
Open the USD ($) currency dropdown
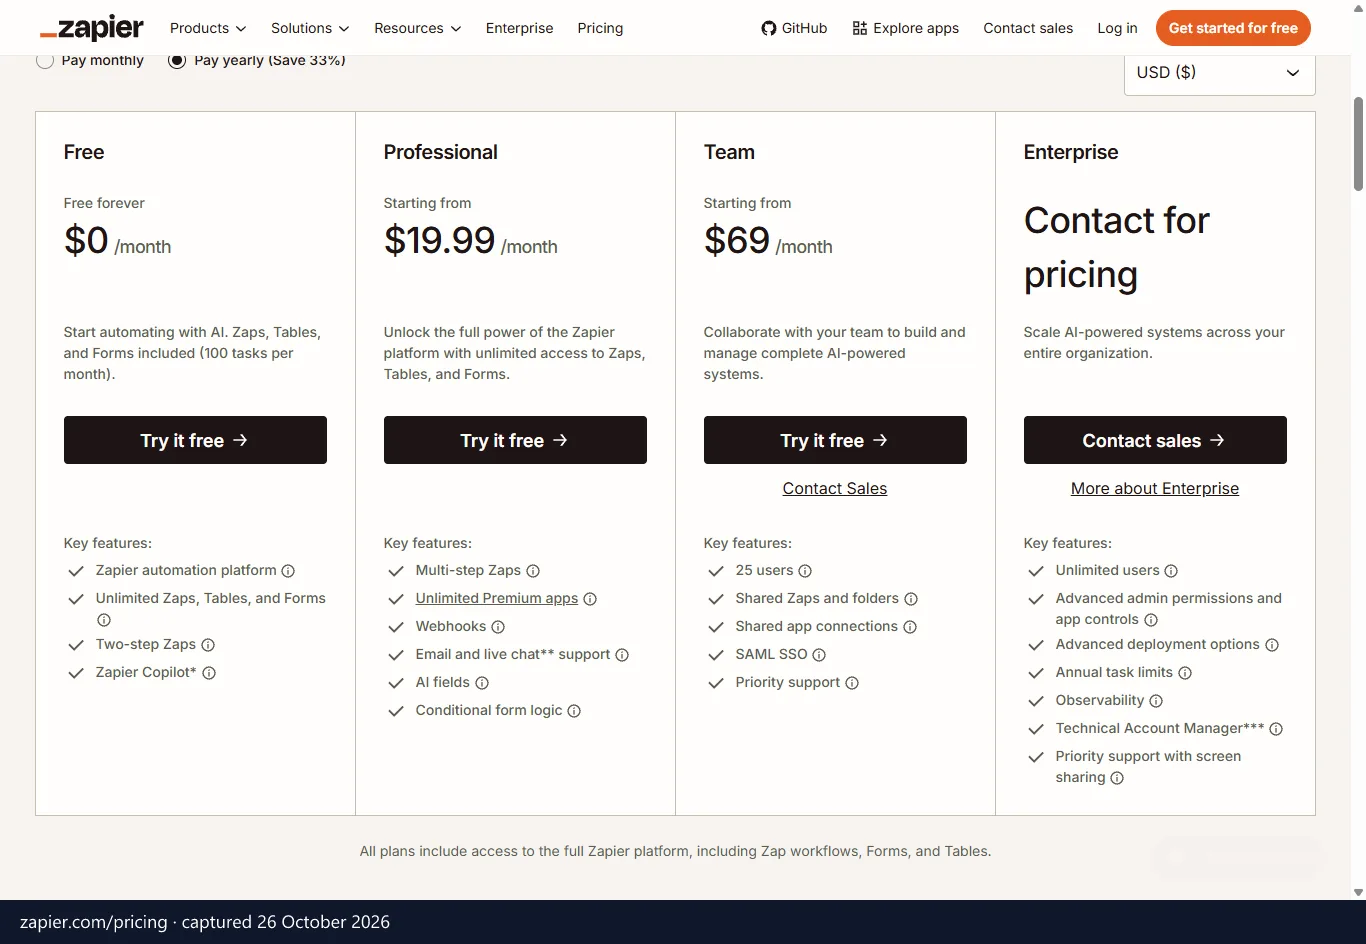coord(1220,73)
